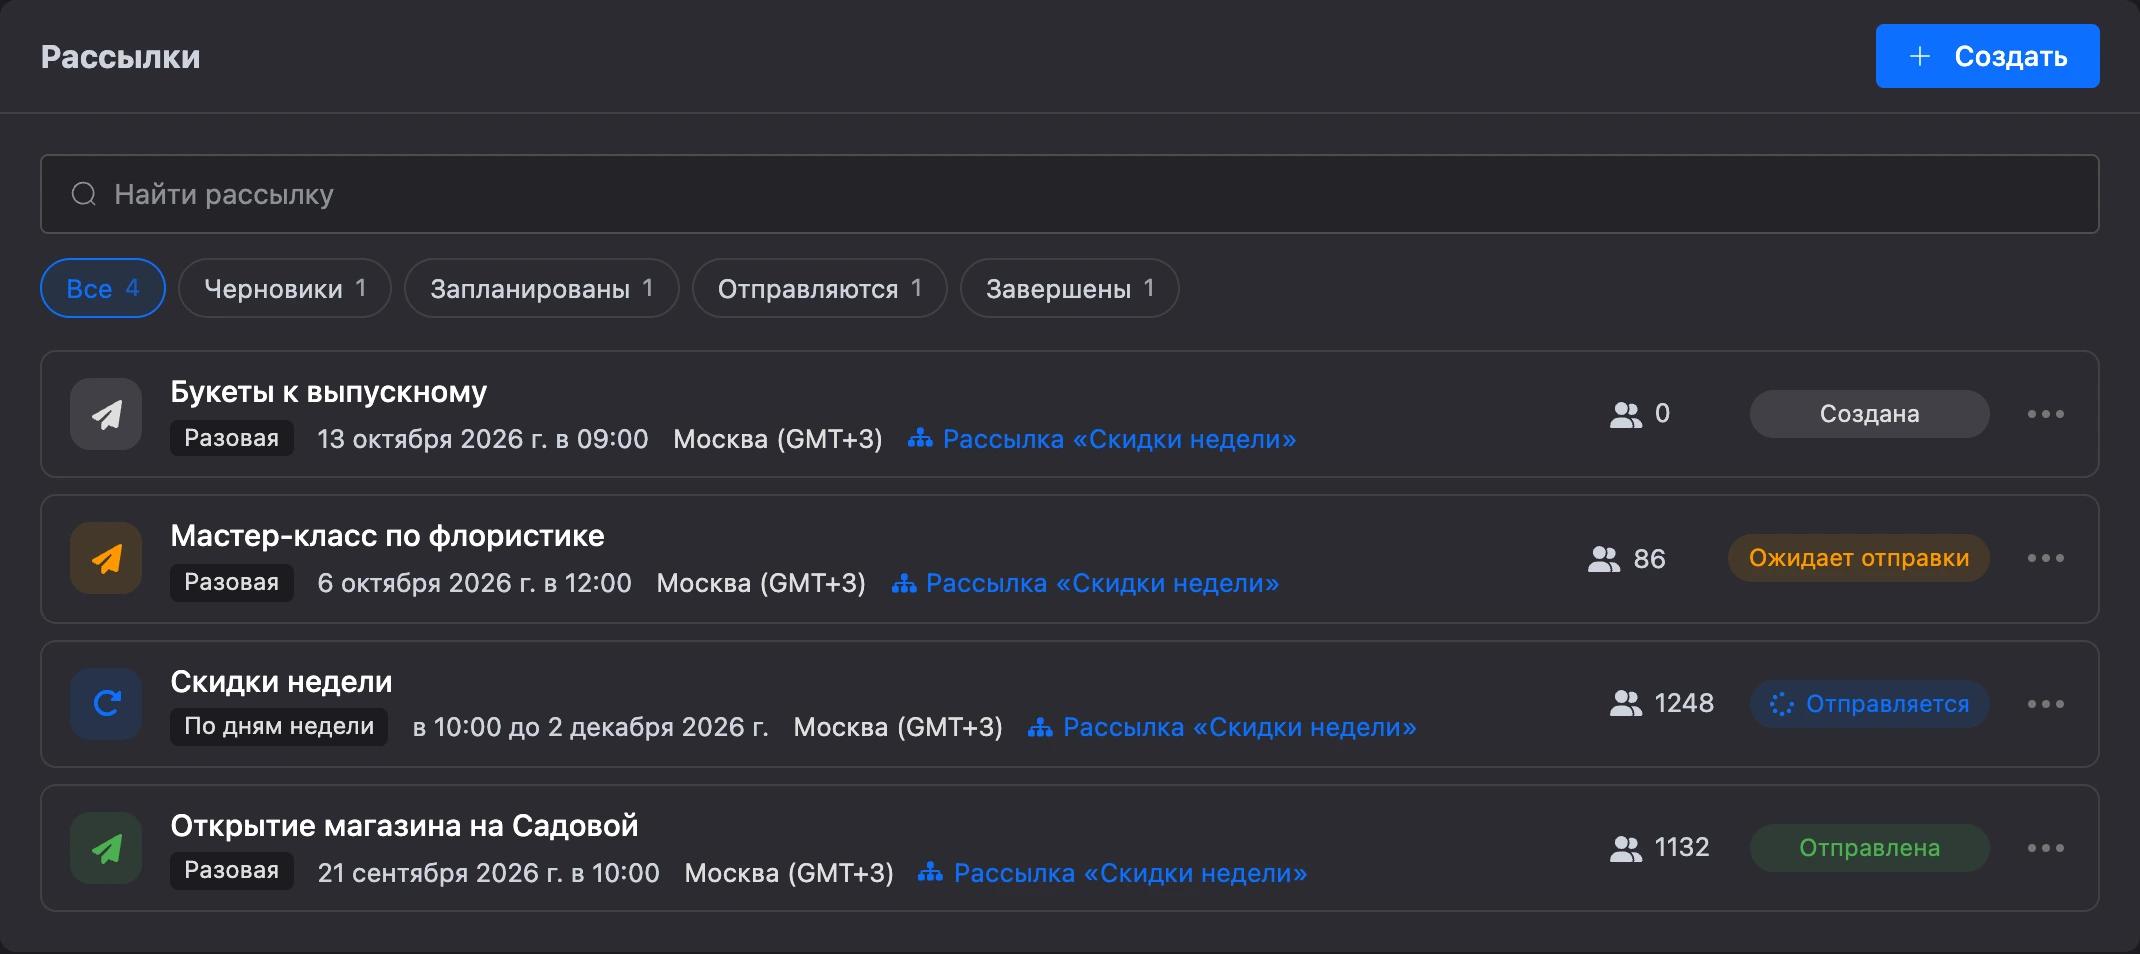Click the blue recurring arrow icon for Скидки недели

pyautogui.click(x=106, y=704)
